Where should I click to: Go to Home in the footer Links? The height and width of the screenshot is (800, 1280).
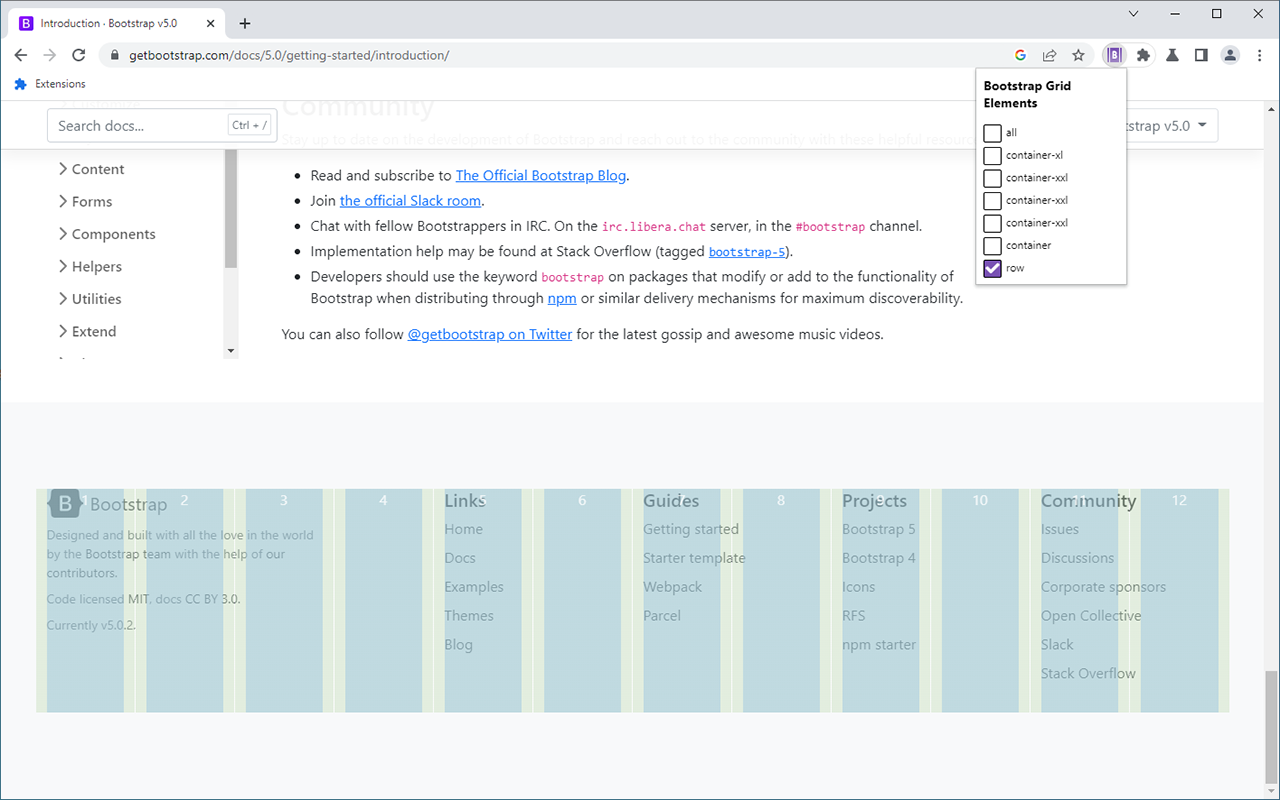[464, 529]
